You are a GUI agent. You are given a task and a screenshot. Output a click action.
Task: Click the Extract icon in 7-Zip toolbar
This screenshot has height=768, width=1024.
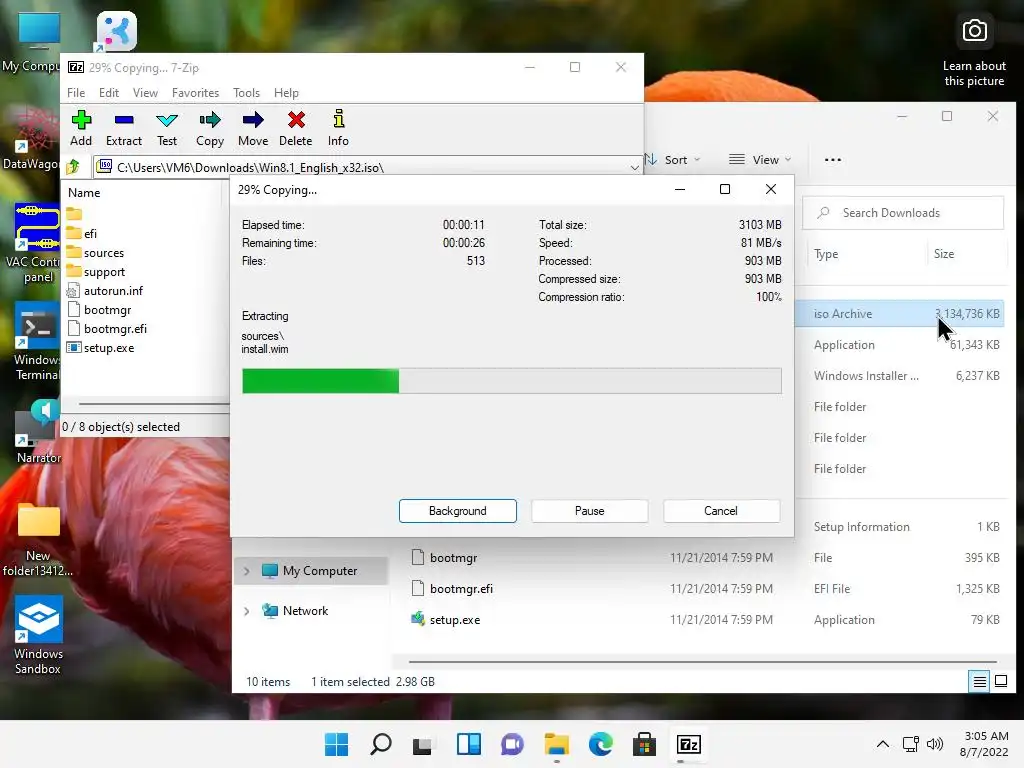coord(123,120)
